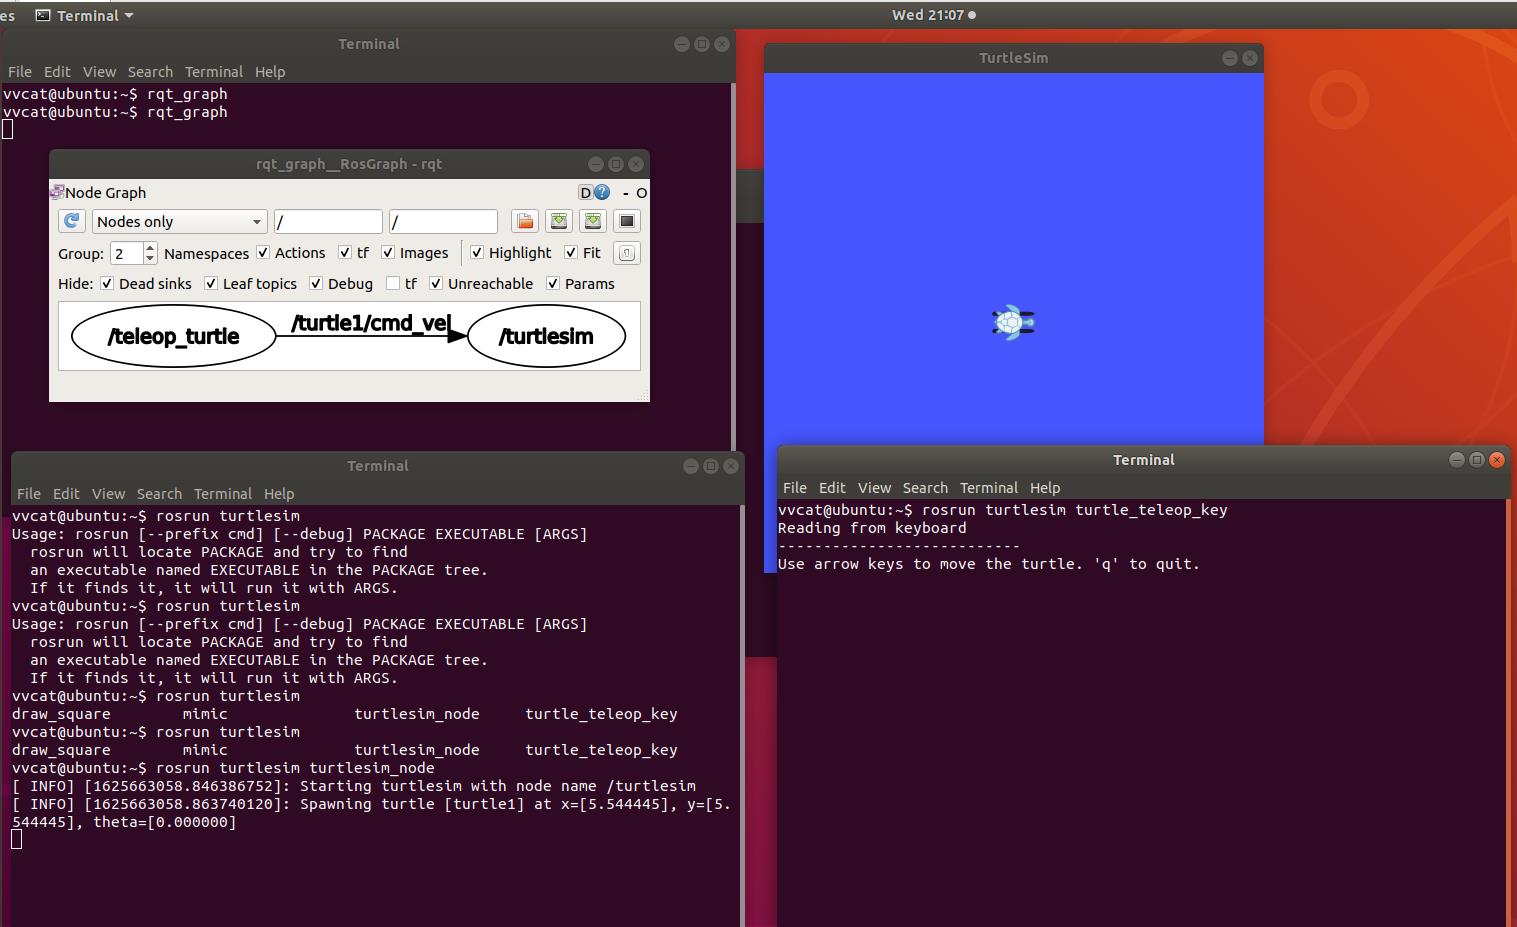The width and height of the screenshot is (1517, 927).
Task: Open Edit menu in turtlesim_node terminal
Action: (66, 494)
